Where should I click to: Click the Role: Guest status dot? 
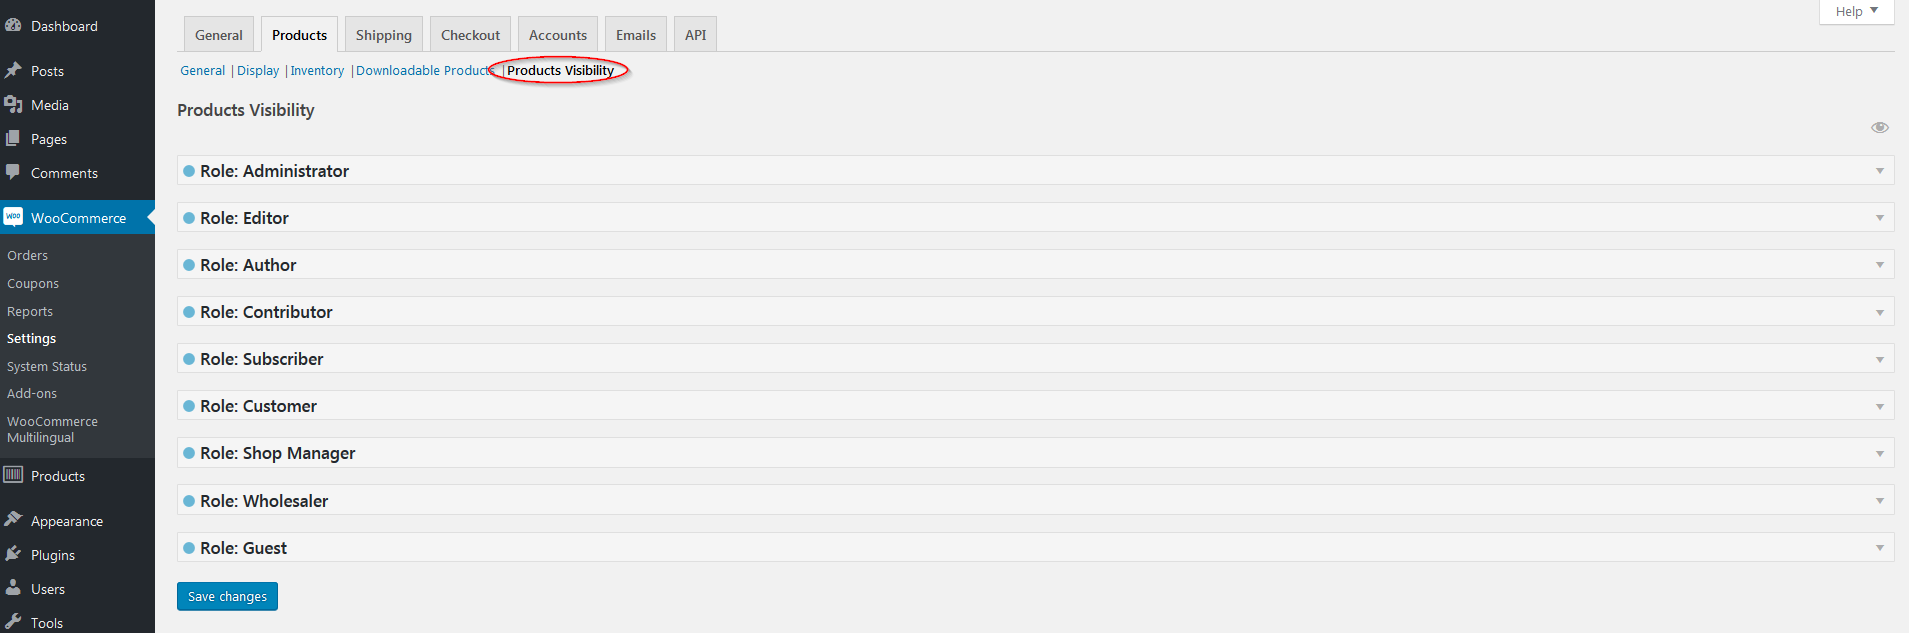189,548
